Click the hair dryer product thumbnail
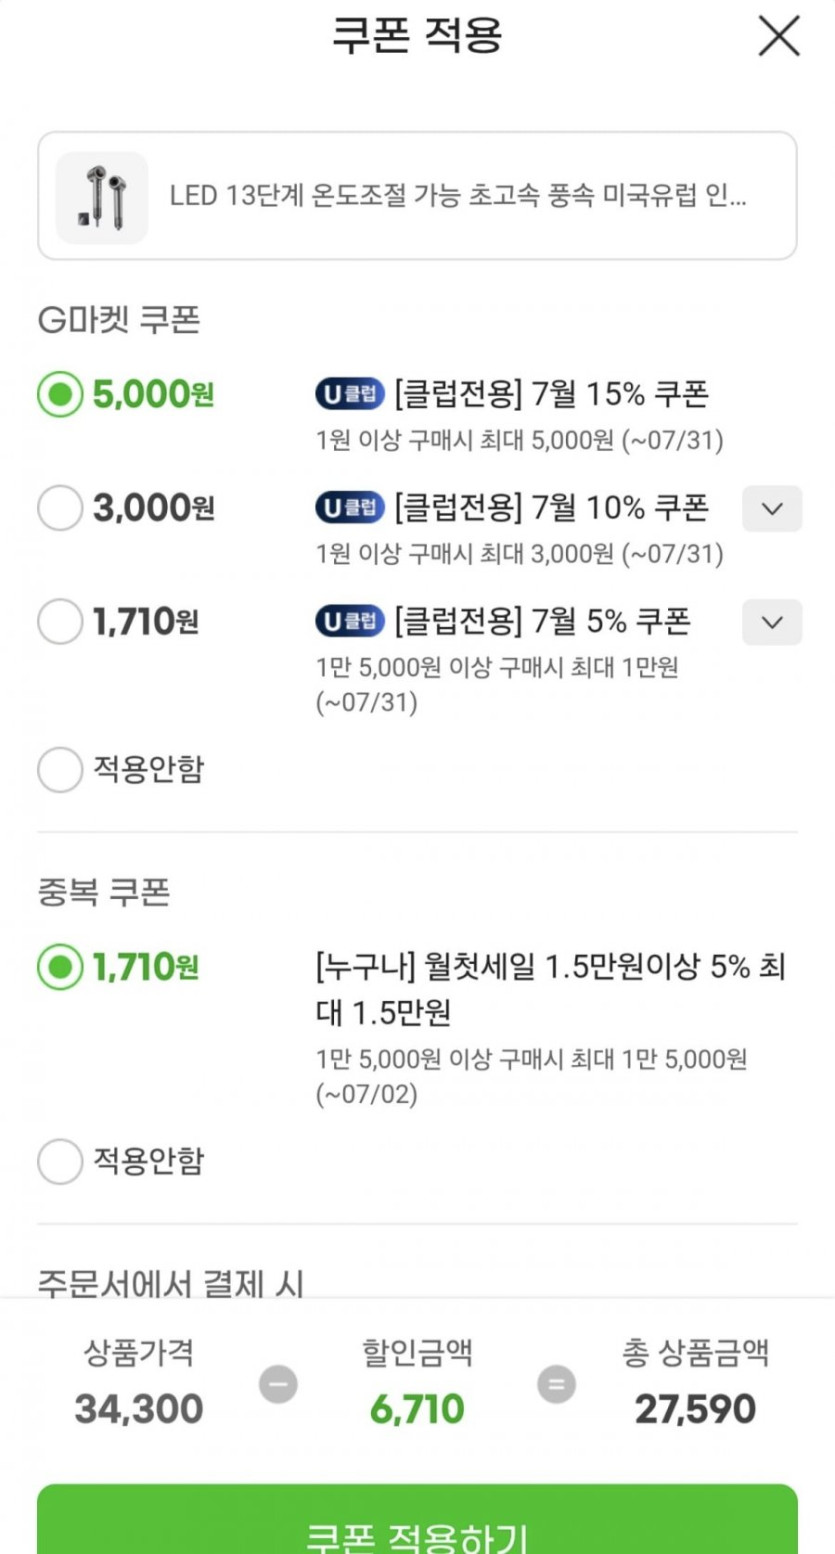835x1554 pixels. (x=101, y=197)
